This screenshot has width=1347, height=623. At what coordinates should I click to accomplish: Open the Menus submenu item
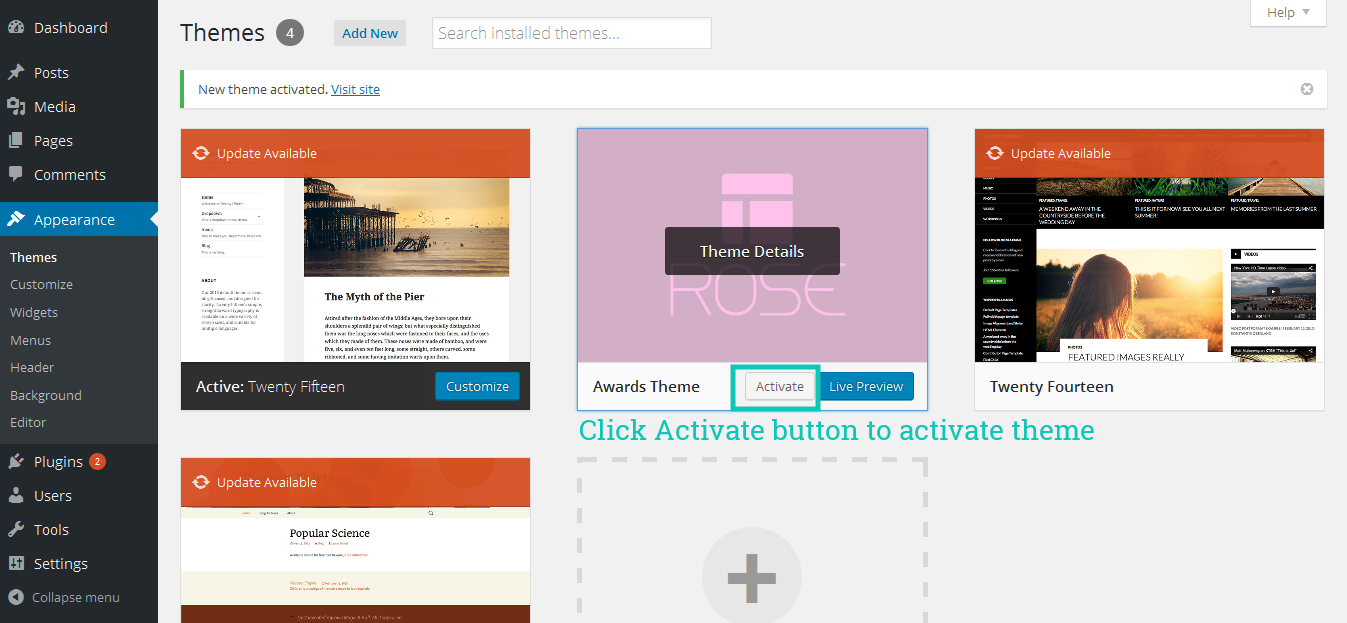pyautogui.click(x=30, y=340)
